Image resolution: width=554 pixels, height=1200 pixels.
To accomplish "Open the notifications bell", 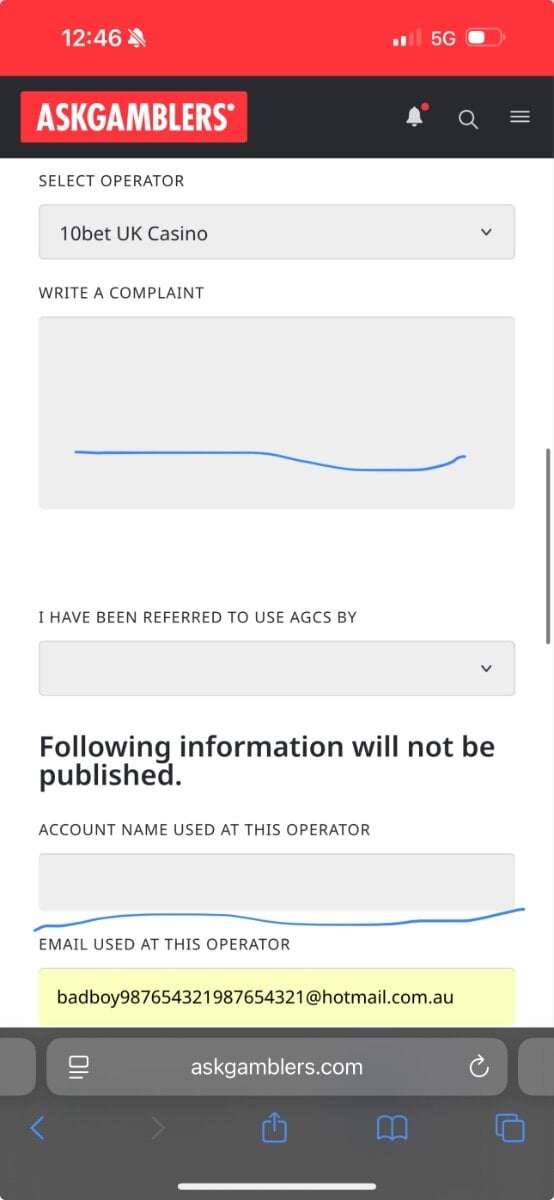I will click(x=415, y=117).
